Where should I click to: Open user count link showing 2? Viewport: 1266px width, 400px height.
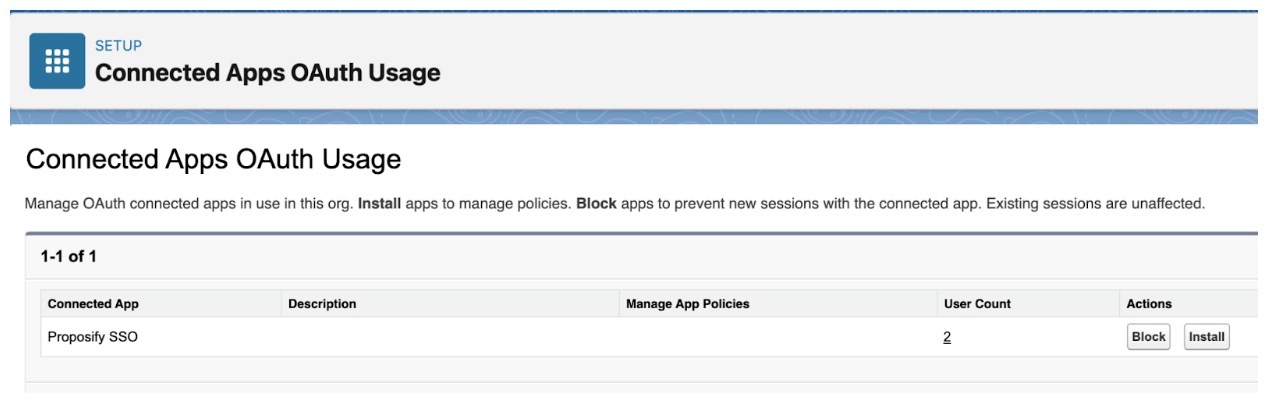point(947,337)
